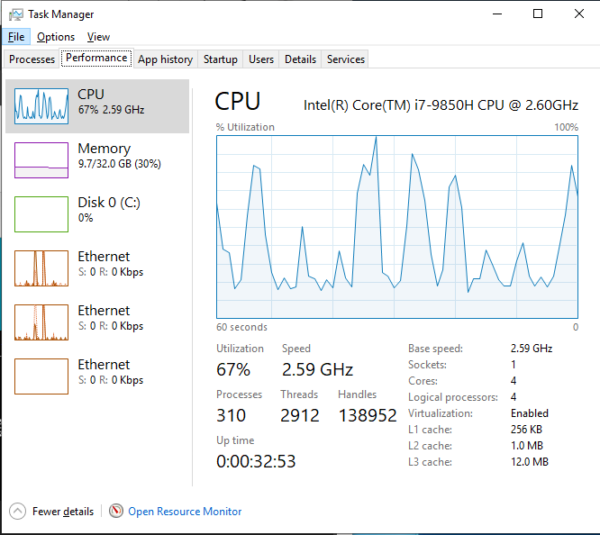Select the Memory usage graph thumbnail
The image size is (600, 535).
pos(41,159)
